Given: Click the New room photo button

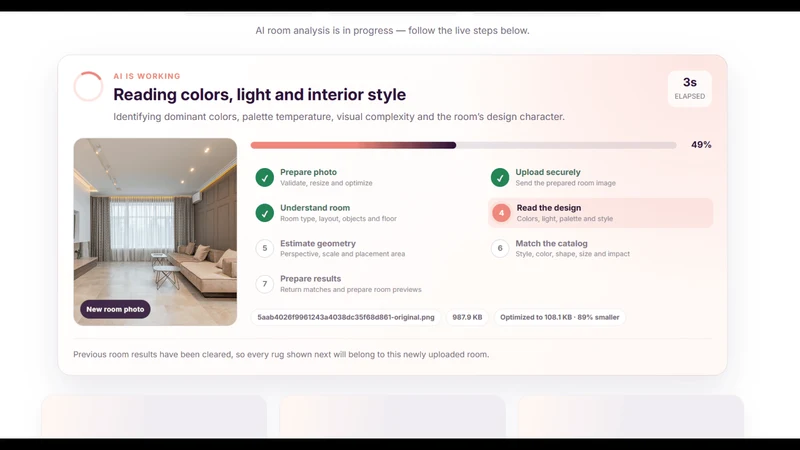Looking at the screenshot, I should (x=115, y=309).
